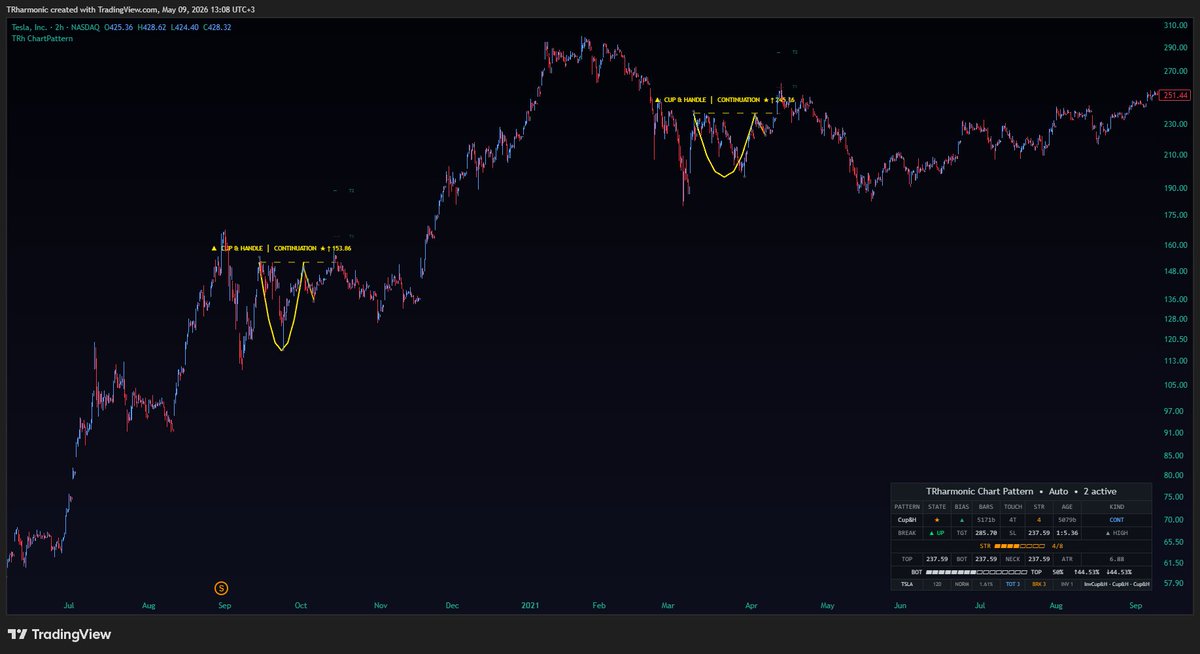Viewport: 1200px width, 654px height.
Task: Click the May label on time axis
Action: pyautogui.click(x=827, y=606)
